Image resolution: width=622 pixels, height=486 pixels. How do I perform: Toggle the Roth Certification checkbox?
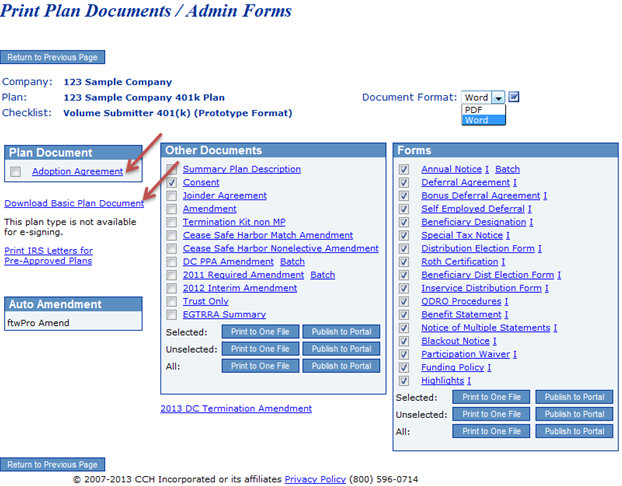pyautogui.click(x=404, y=261)
